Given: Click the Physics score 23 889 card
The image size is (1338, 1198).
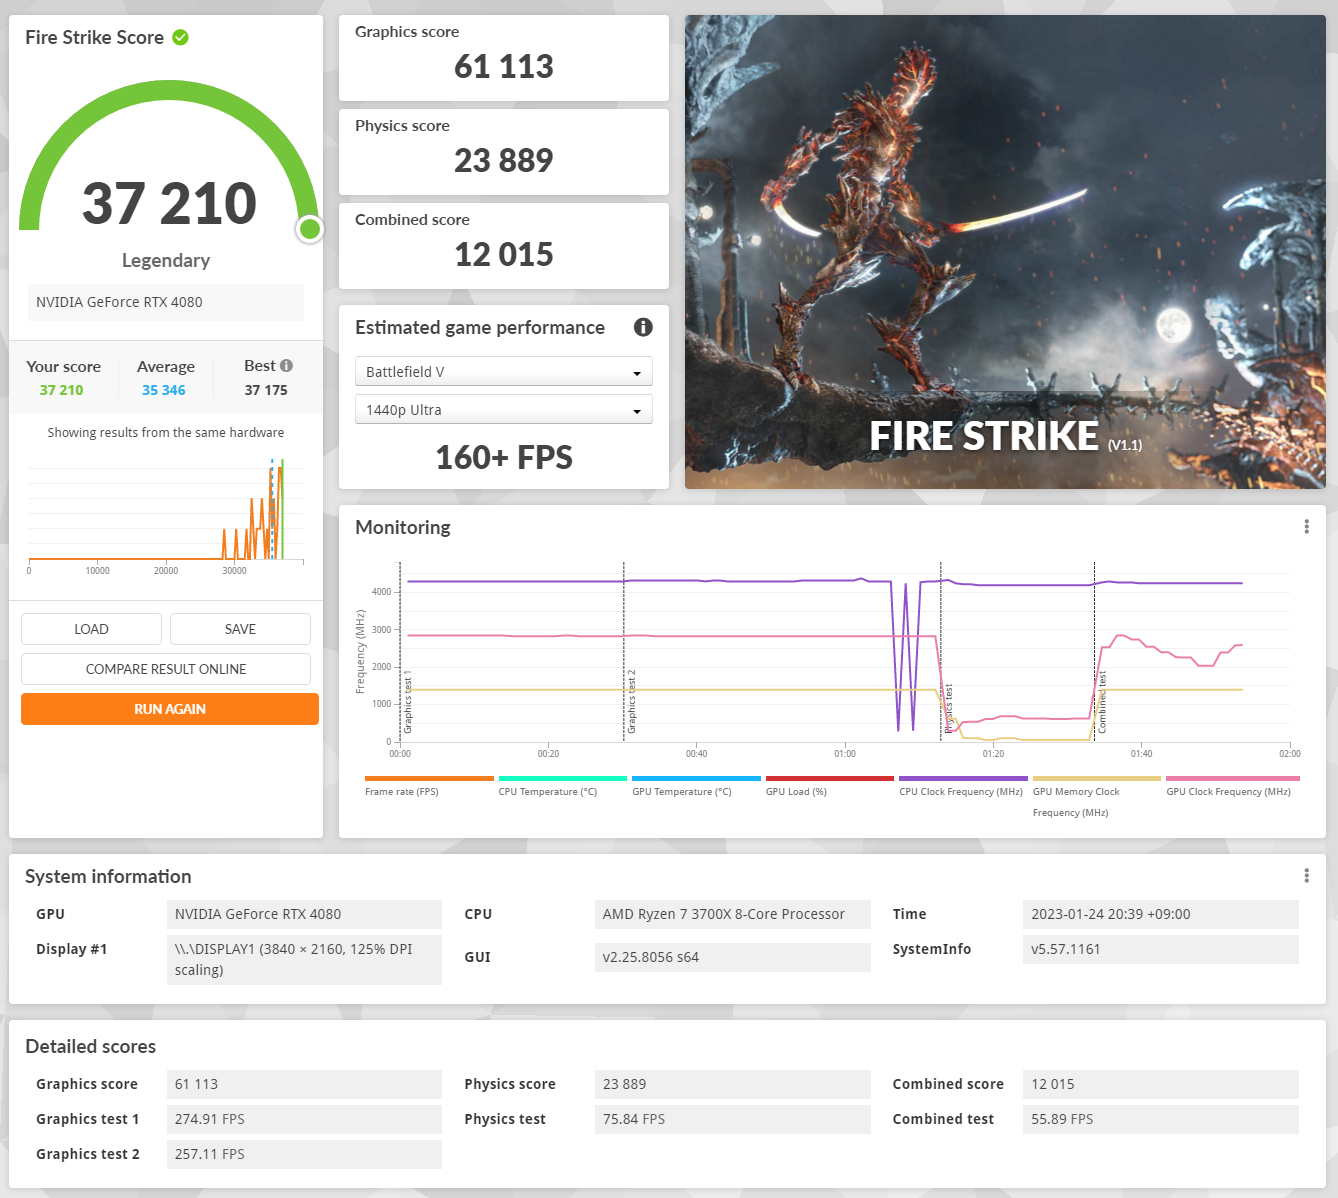Looking at the screenshot, I should point(504,152).
